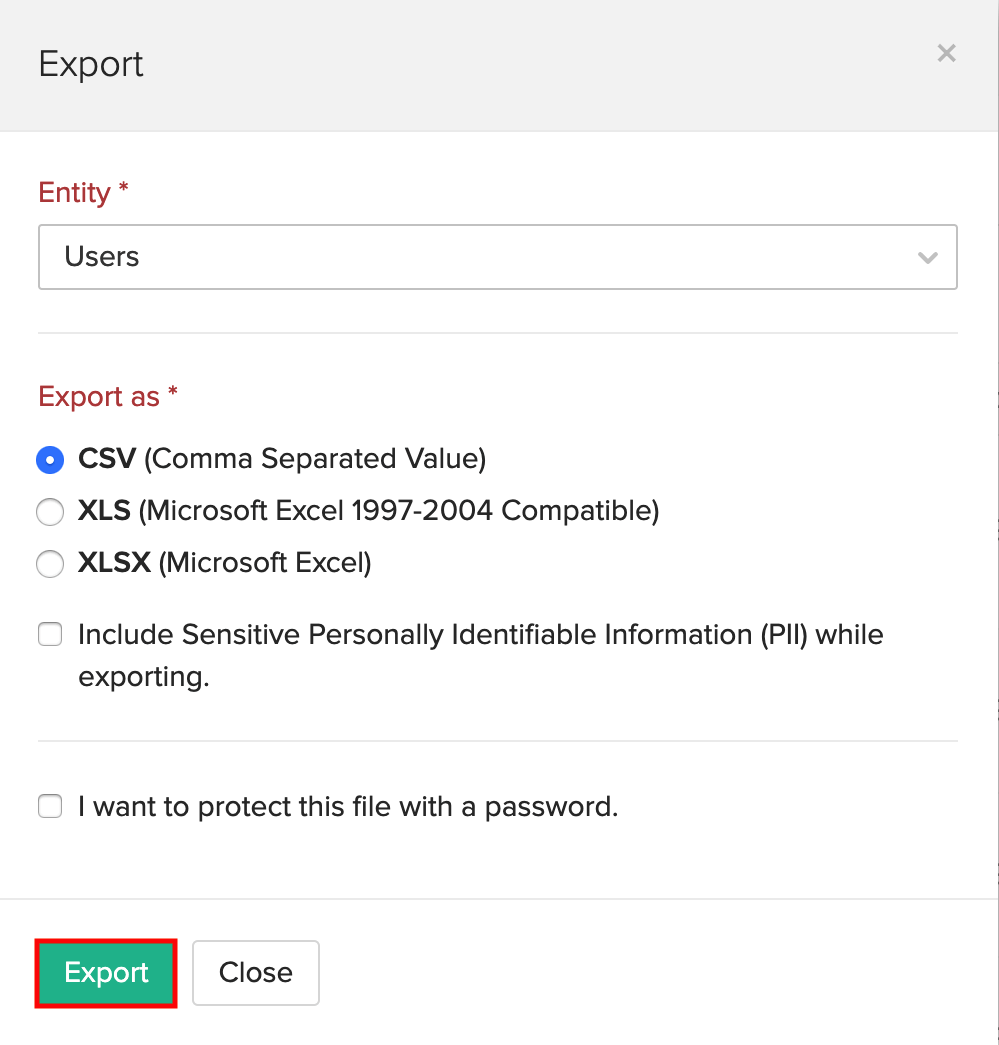999x1045 pixels.
Task: Tick the password protection checkbox
Action: (50, 807)
